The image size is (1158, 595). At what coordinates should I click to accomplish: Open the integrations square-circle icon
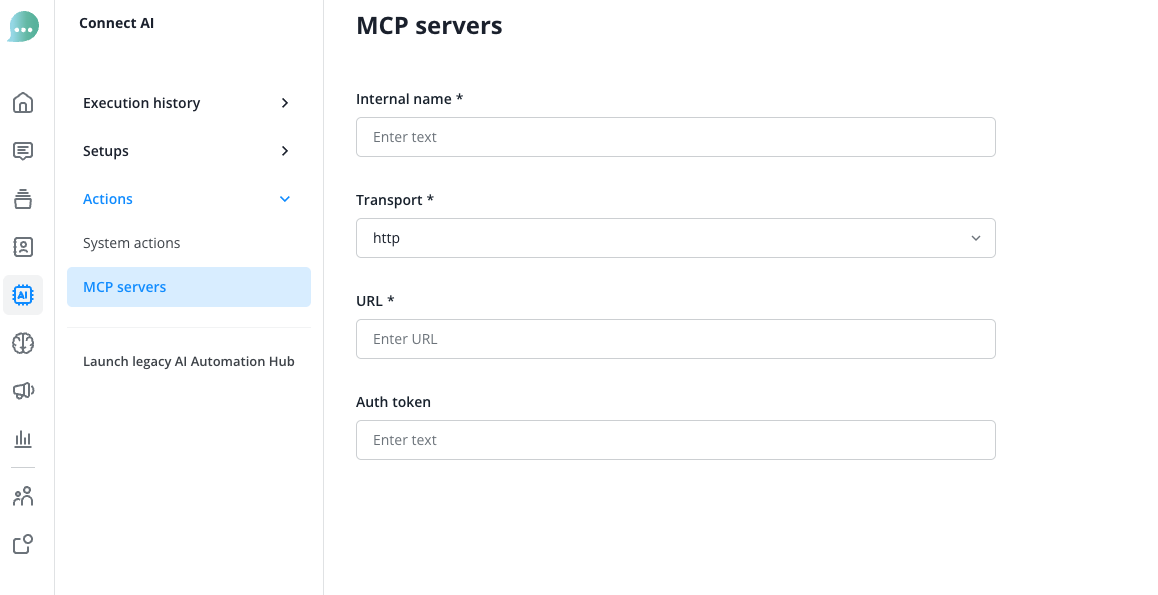[23, 544]
